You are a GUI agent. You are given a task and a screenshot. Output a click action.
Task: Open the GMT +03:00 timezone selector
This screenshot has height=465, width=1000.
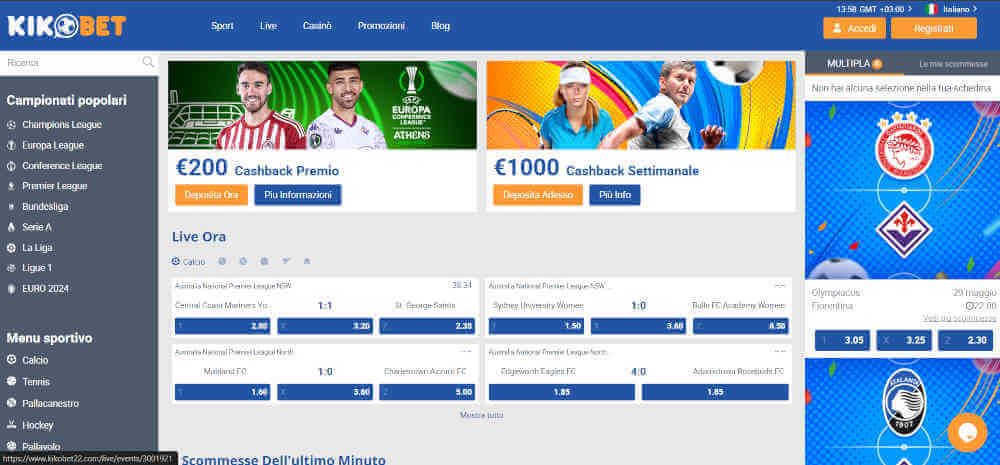872,8
